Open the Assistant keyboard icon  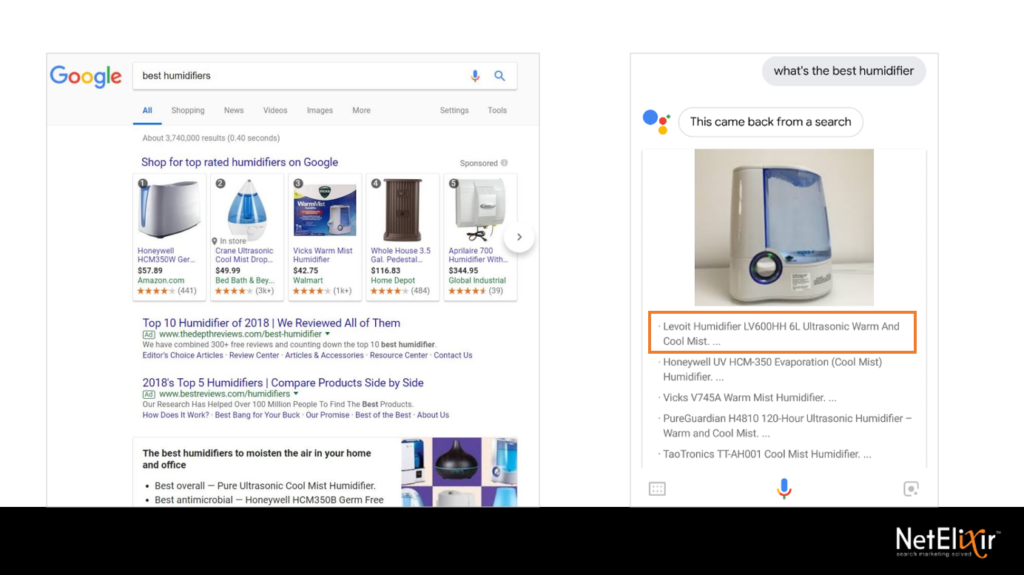(657, 489)
